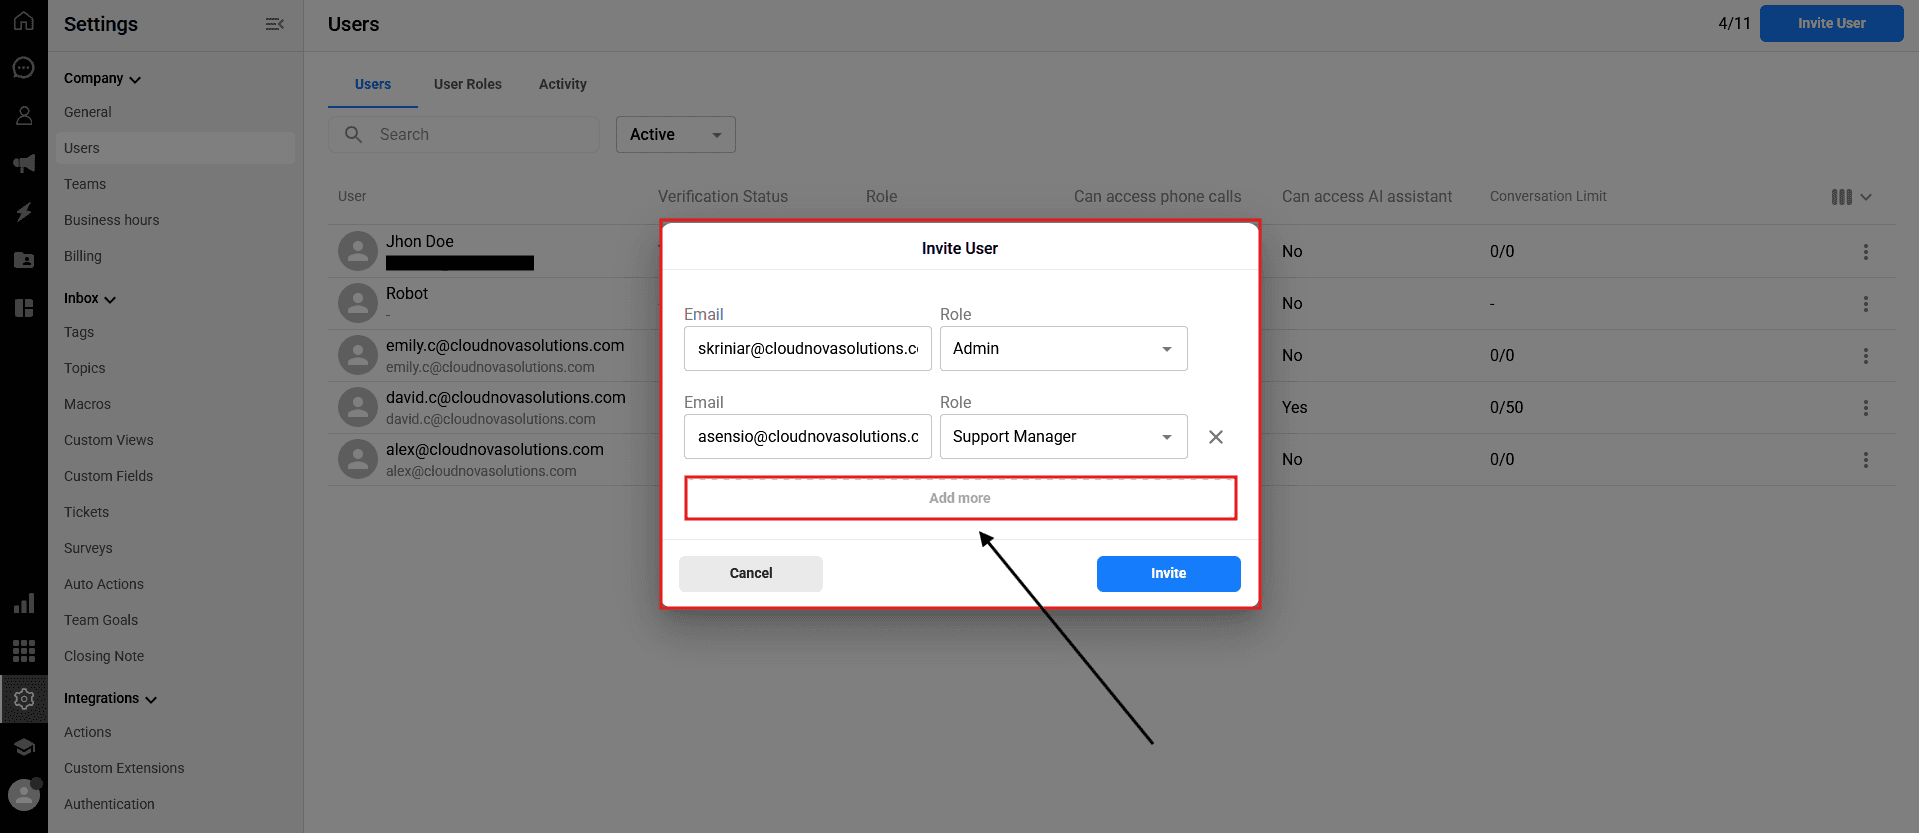Click the top-right Invite User button
Image resolution: width=1919 pixels, height=833 pixels.
coord(1831,23)
